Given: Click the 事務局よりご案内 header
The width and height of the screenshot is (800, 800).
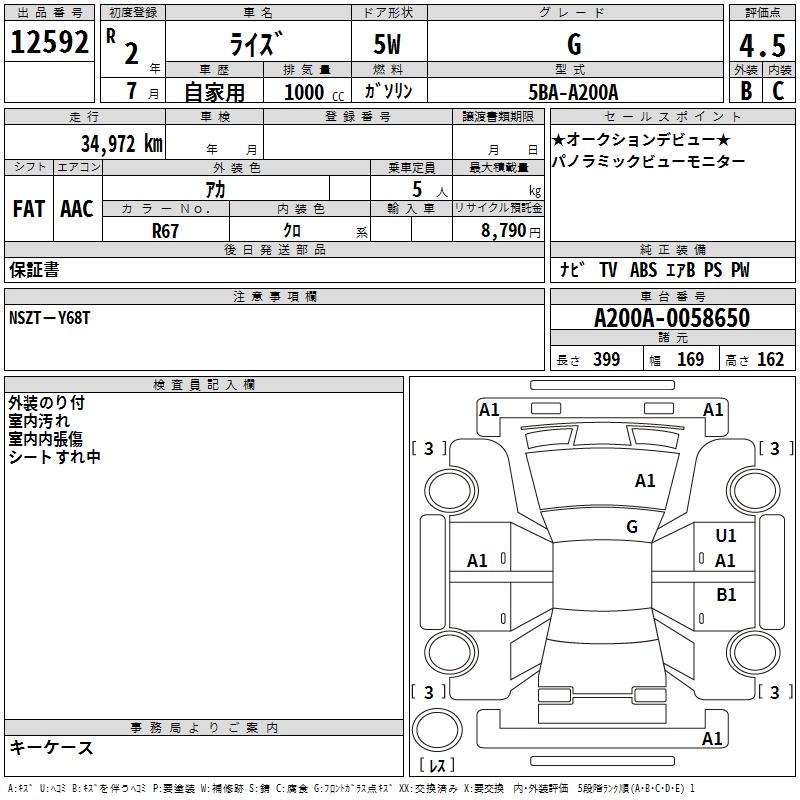Looking at the screenshot, I should pyautogui.click(x=204, y=728).
